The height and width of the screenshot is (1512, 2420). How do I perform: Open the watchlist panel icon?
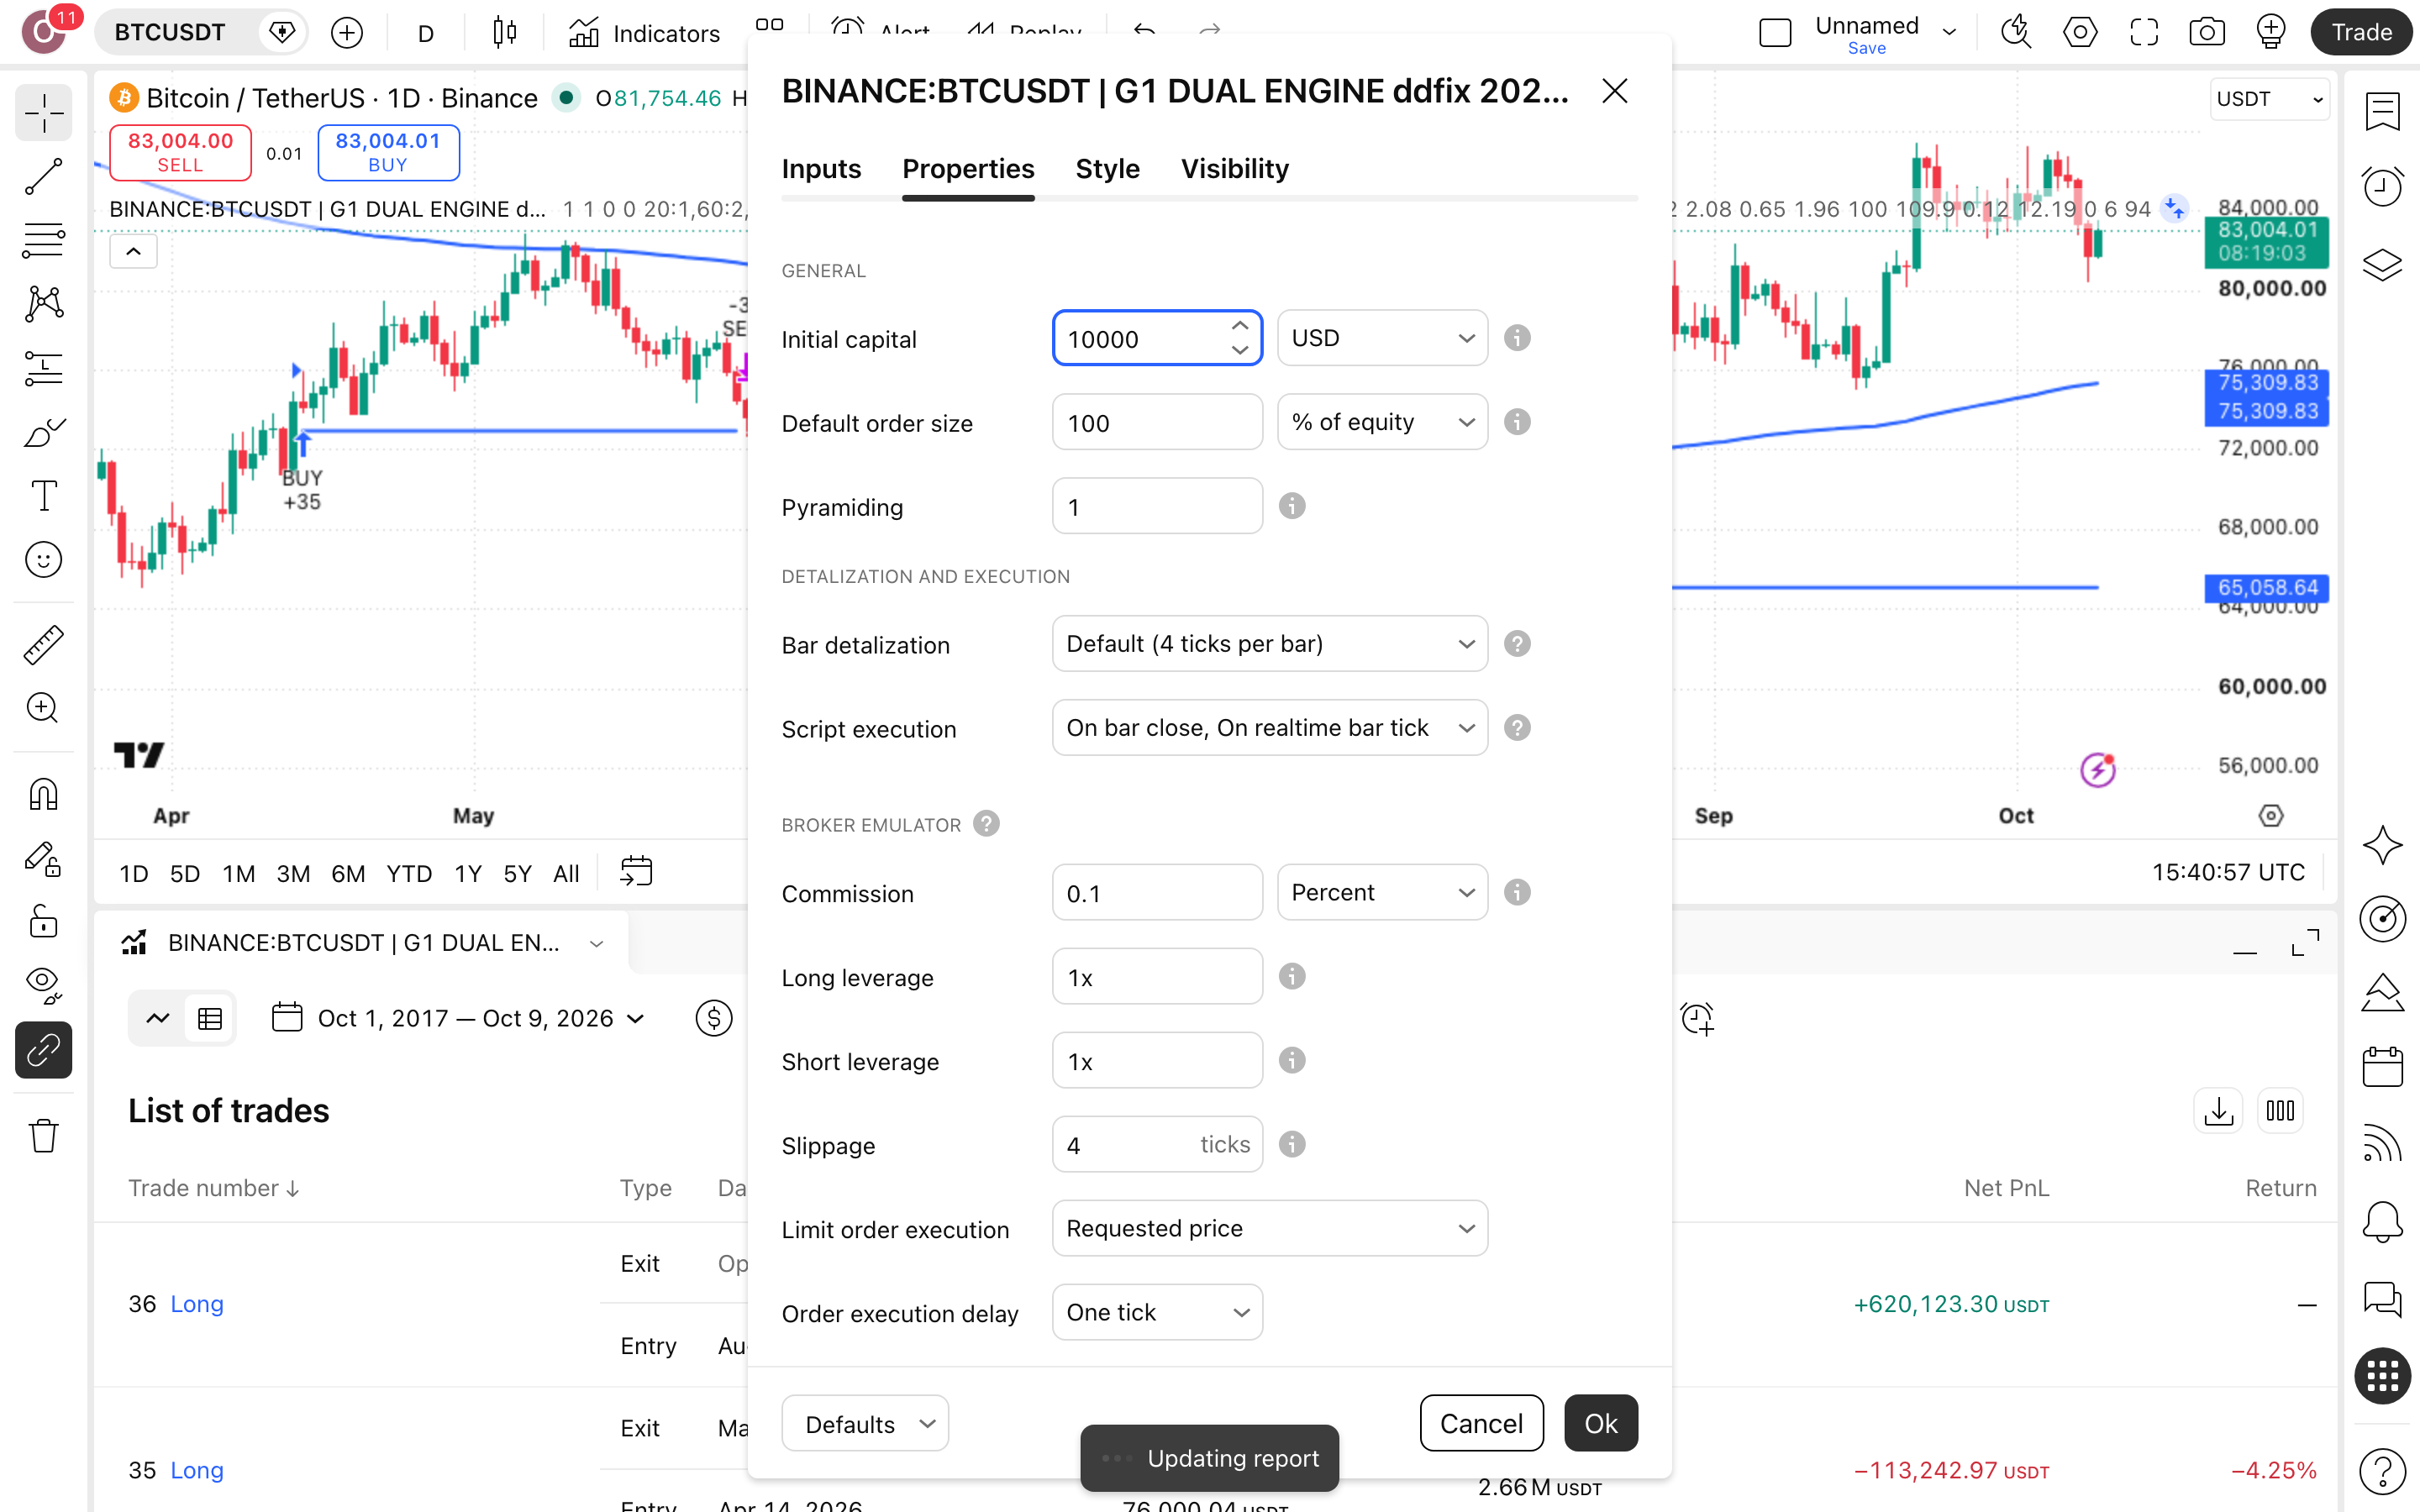(2383, 111)
